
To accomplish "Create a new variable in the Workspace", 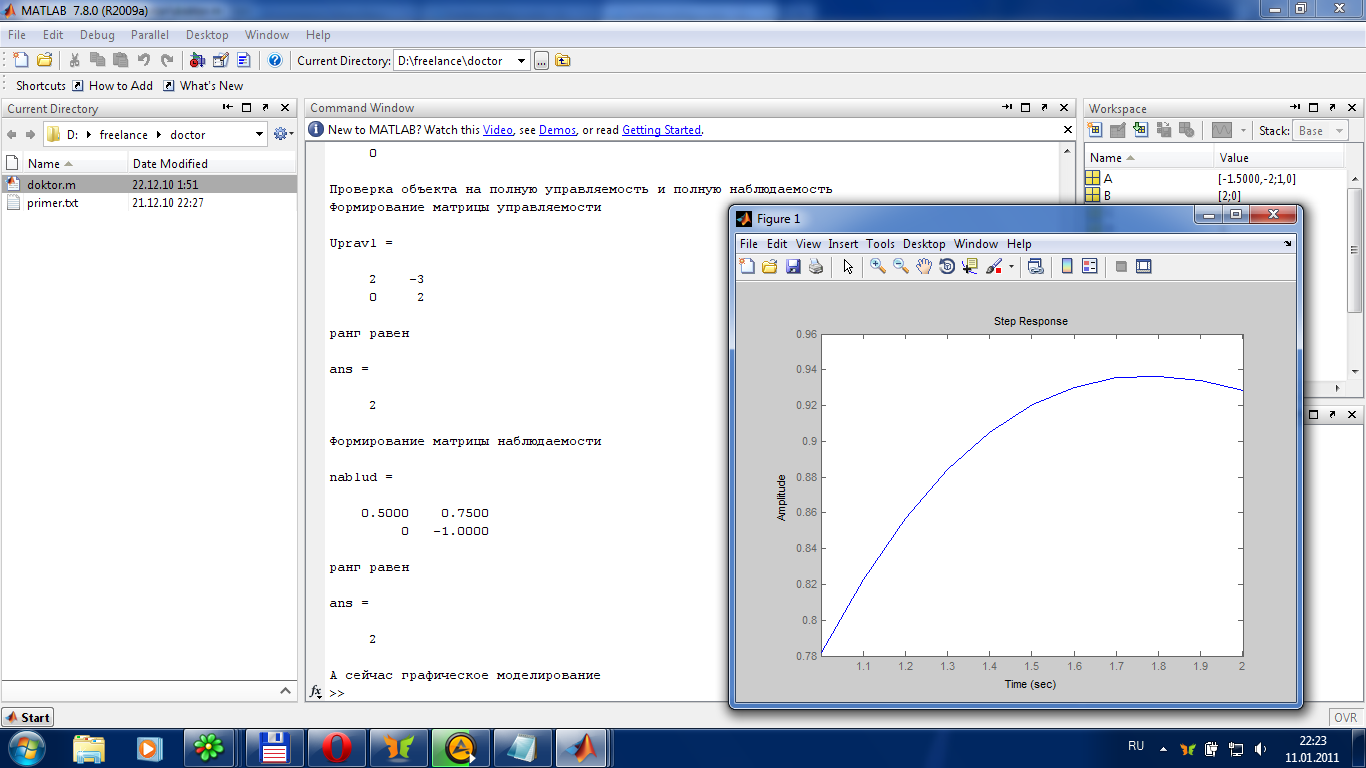I will click(x=1096, y=130).
